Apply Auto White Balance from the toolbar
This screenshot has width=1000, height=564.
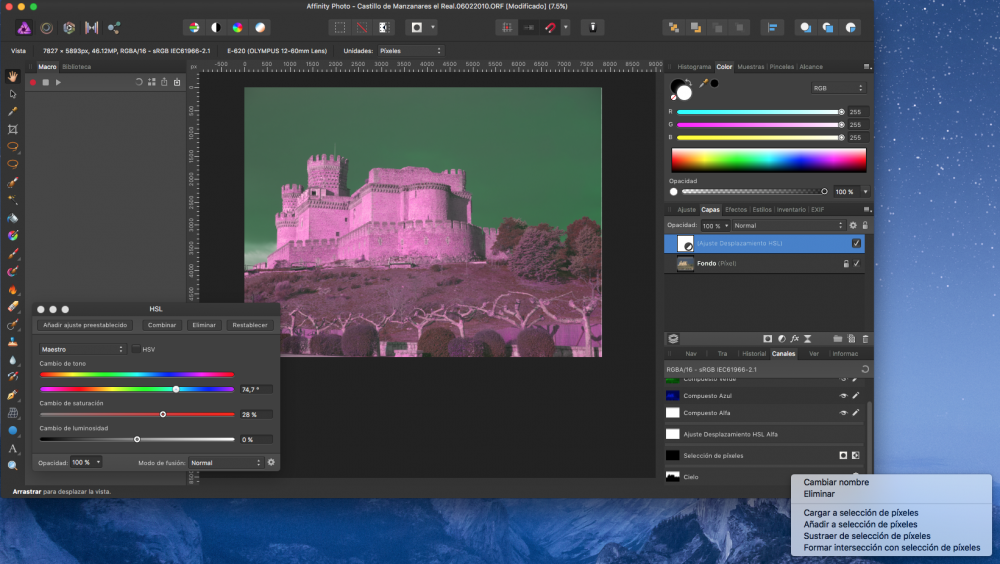(x=260, y=27)
